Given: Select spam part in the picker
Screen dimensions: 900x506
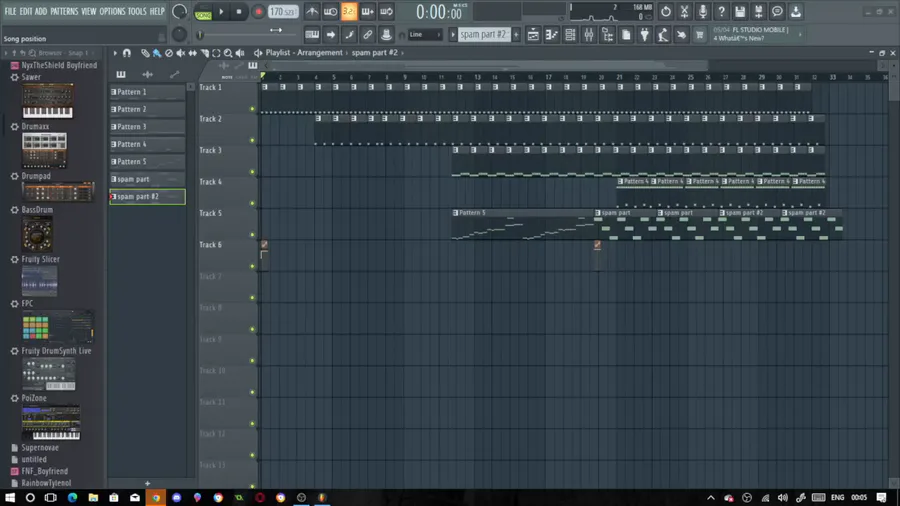Looking at the screenshot, I should 147,179.
